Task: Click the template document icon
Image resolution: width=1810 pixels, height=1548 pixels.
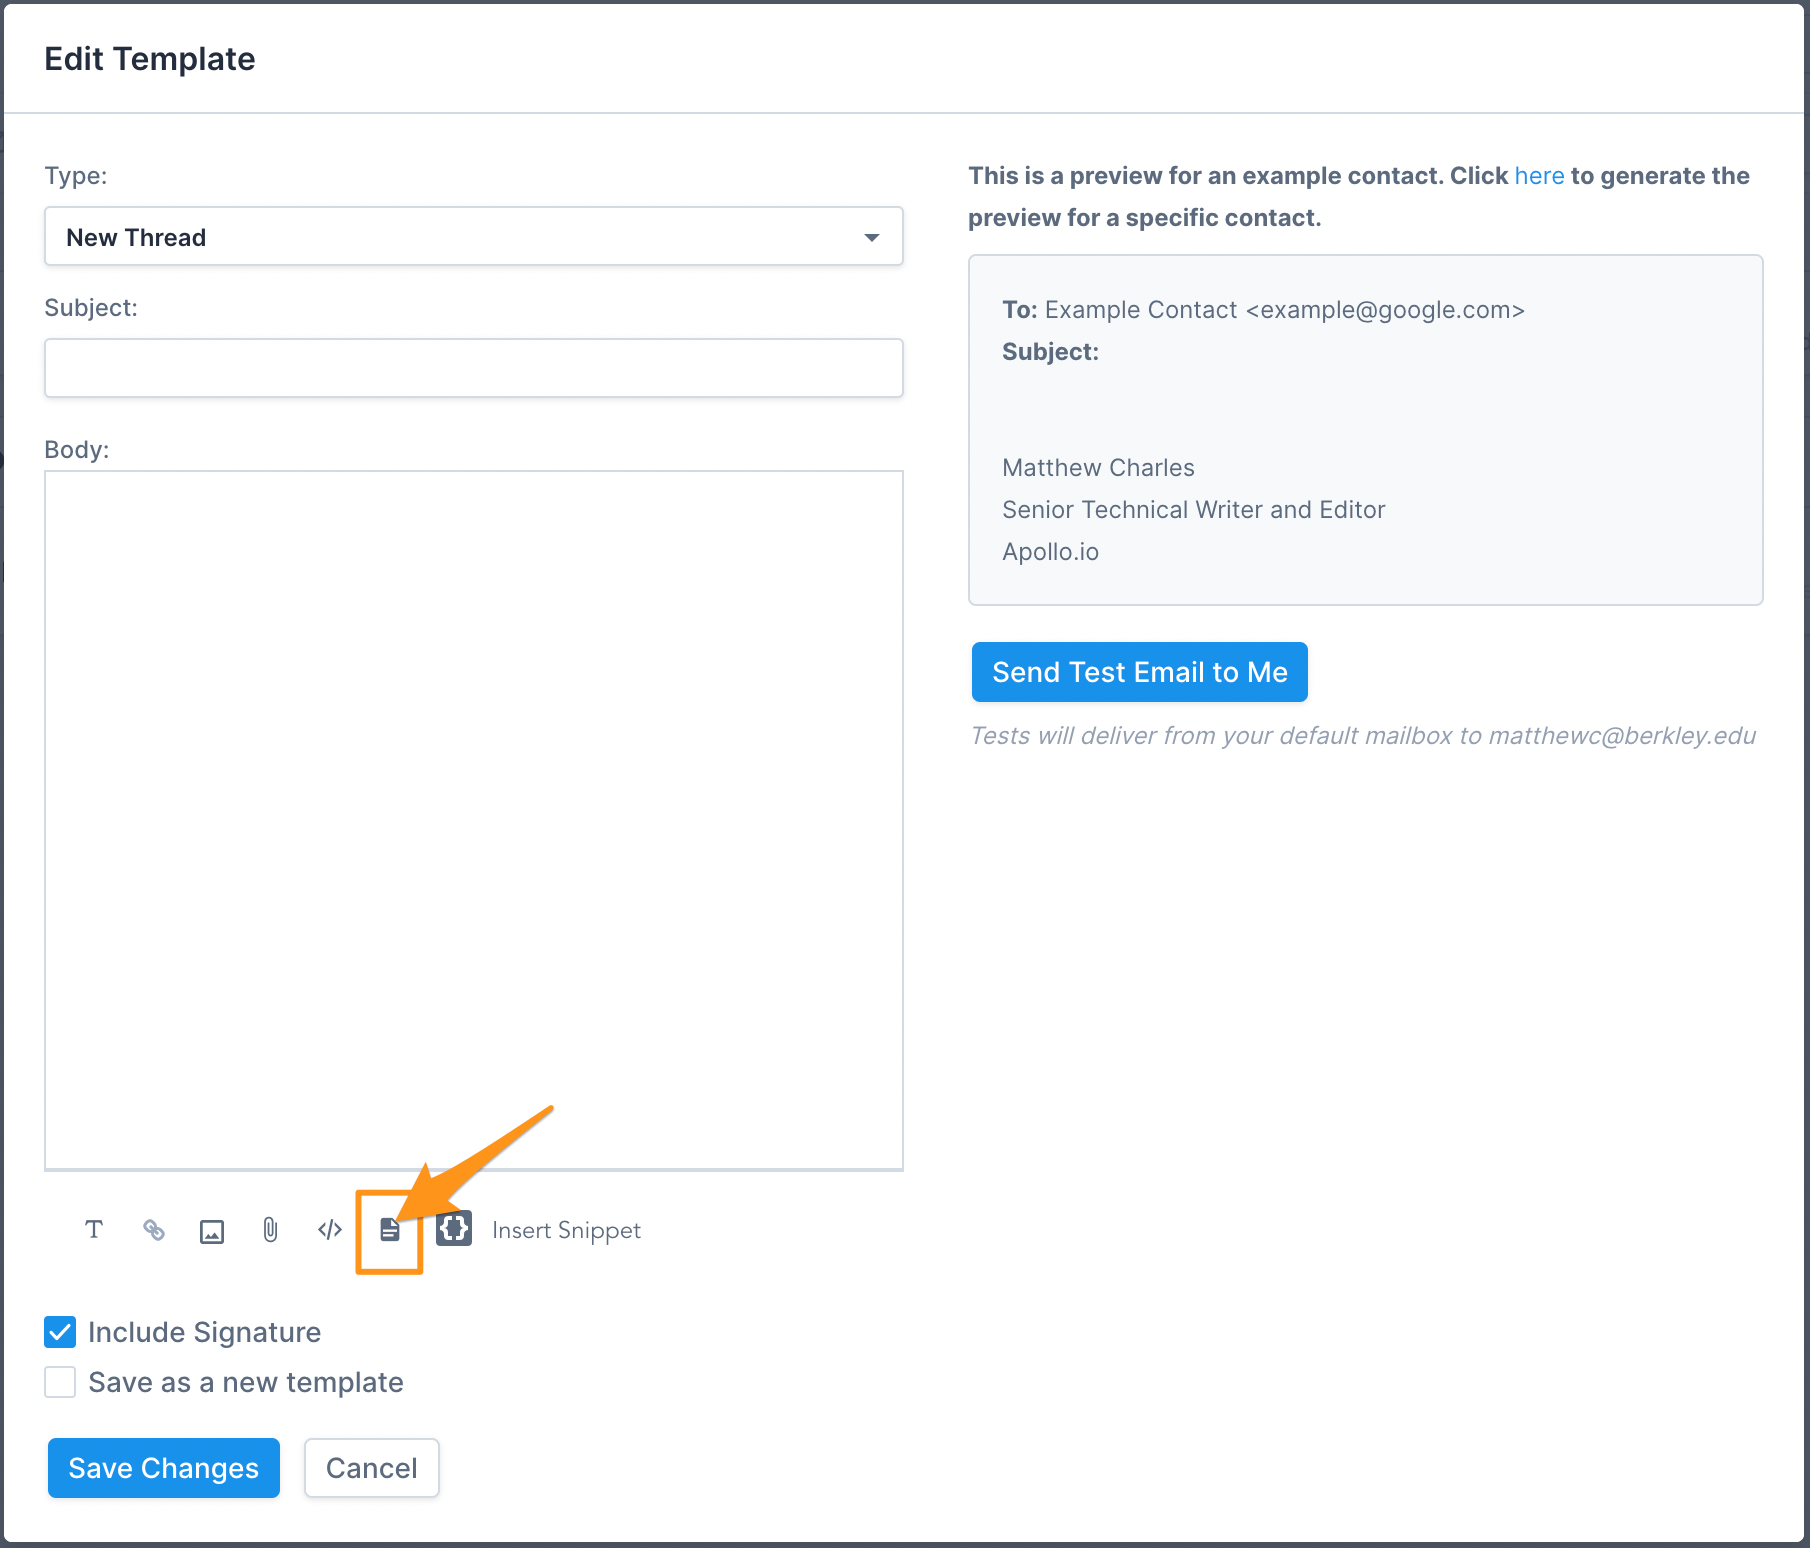Action: pyautogui.click(x=390, y=1230)
